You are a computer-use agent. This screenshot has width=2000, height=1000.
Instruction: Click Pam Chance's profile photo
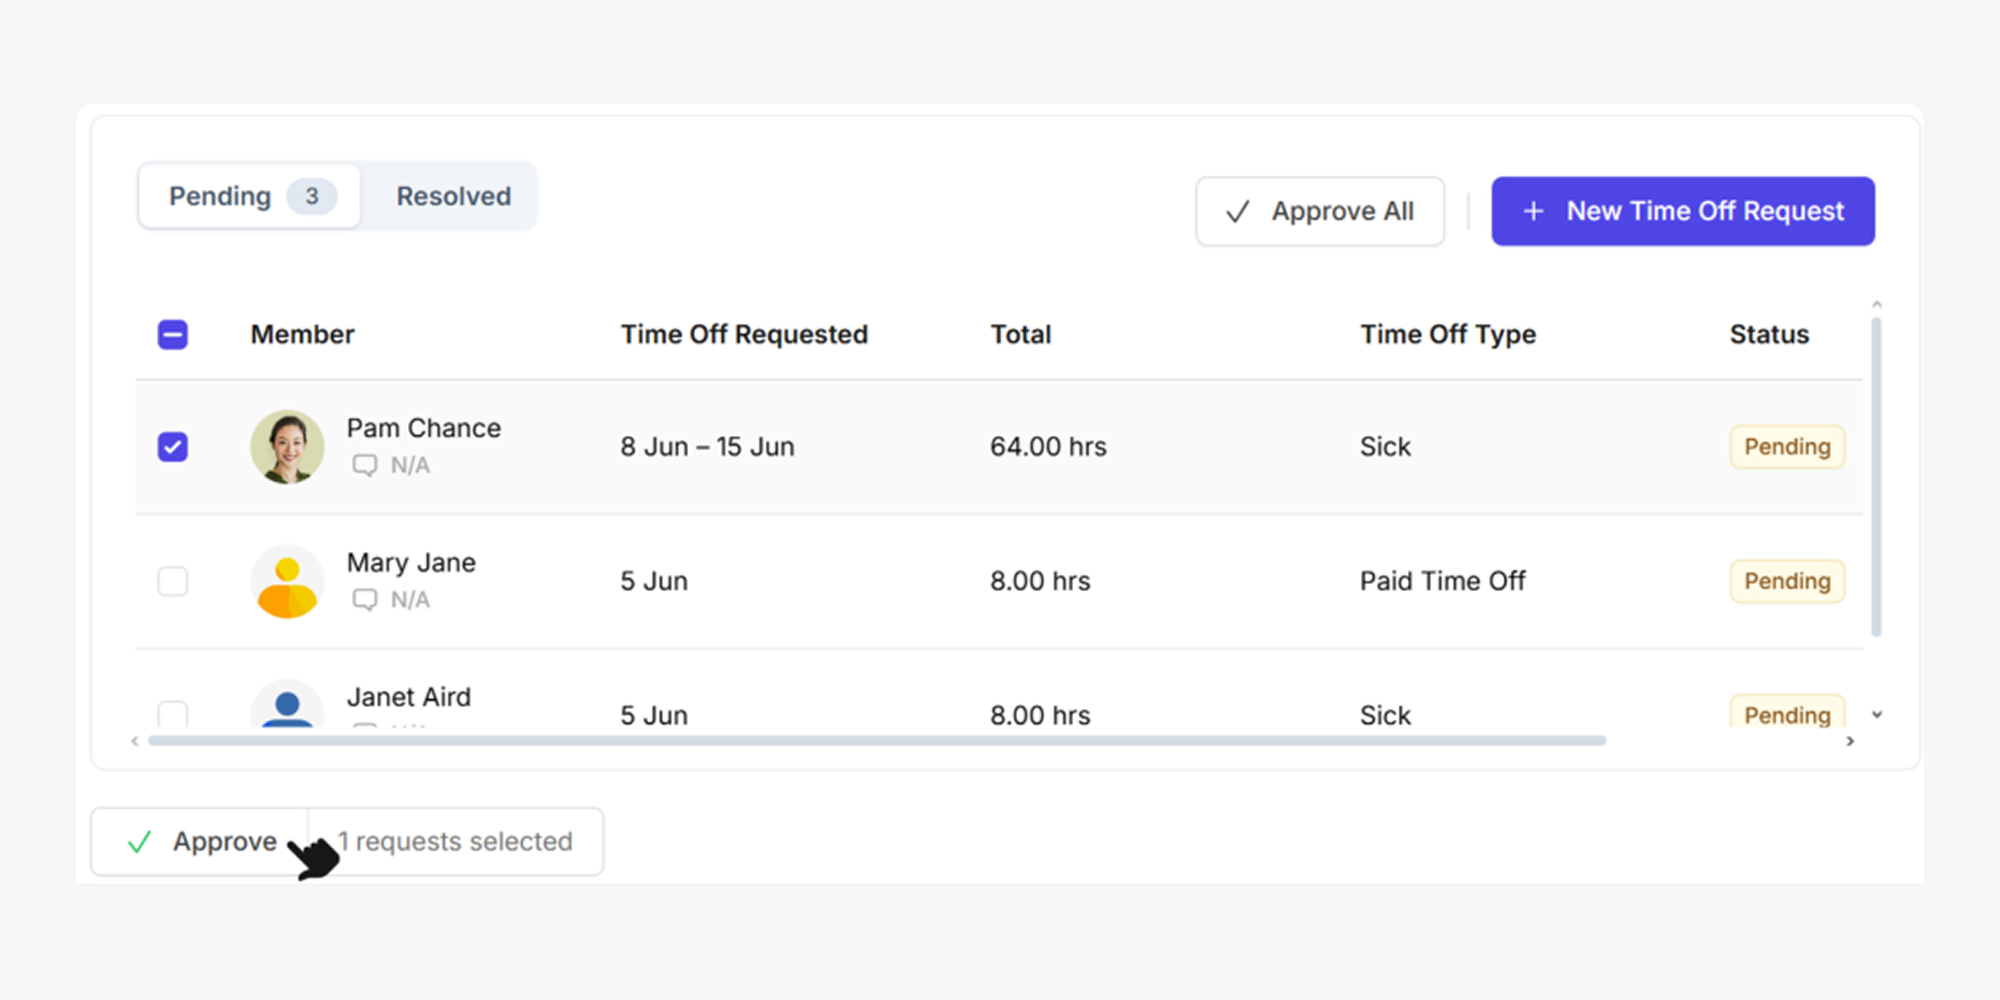[x=287, y=447]
